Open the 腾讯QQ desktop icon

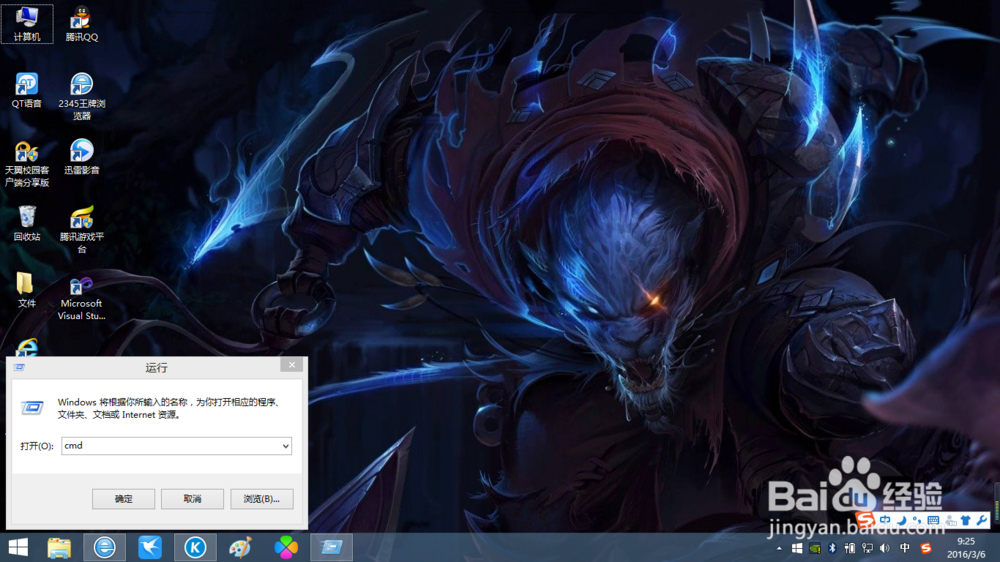(82, 23)
